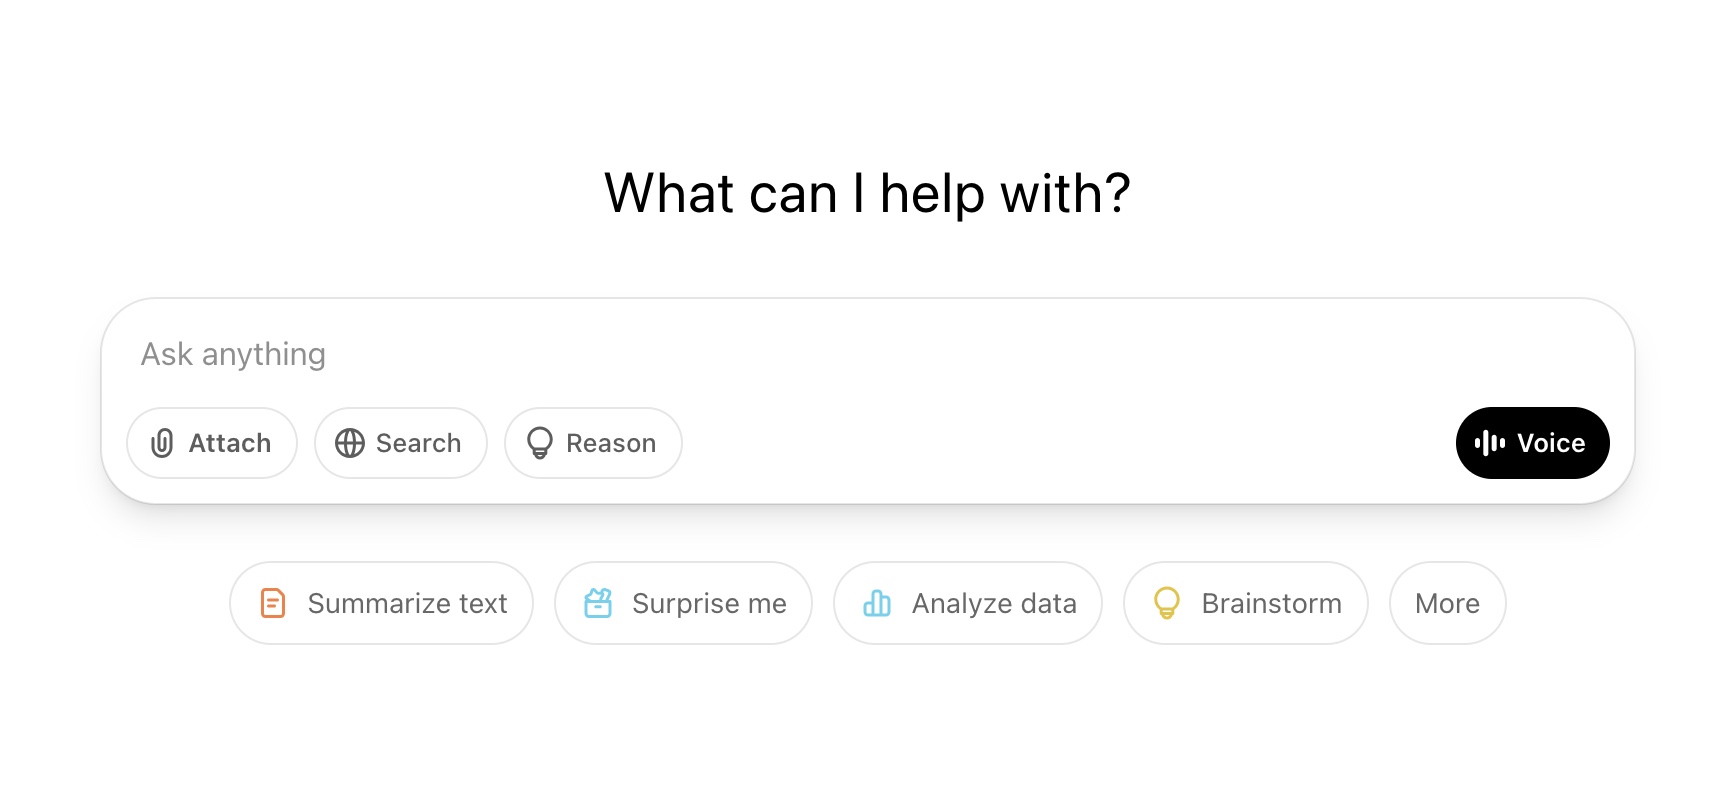This screenshot has height=788, width=1722.
Task: Click the 'What can I help with?' heading
Action: (867, 193)
